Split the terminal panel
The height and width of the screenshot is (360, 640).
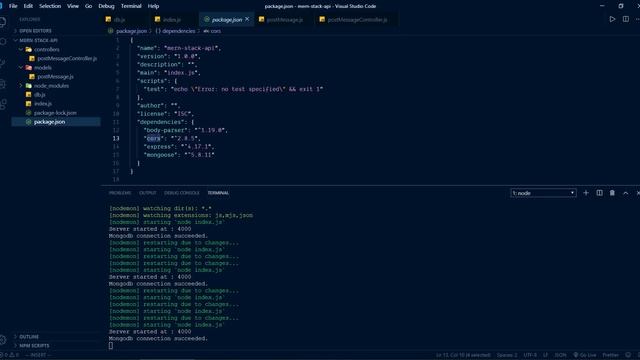tap(599, 193)
